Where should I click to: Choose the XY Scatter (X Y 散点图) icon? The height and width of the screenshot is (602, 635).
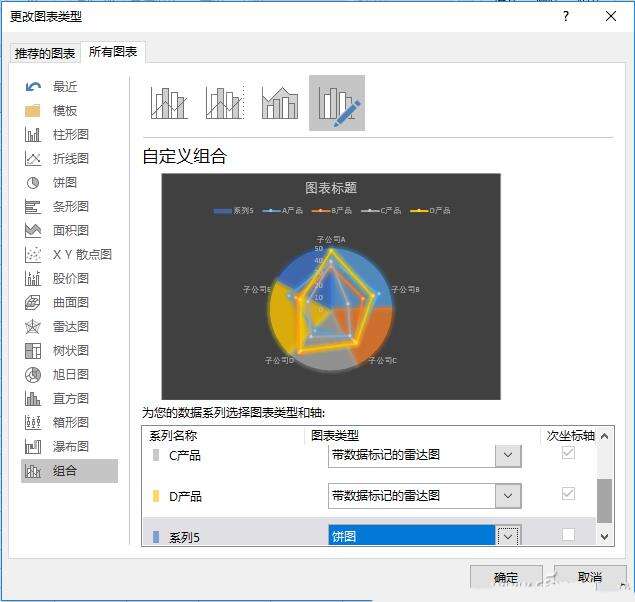[33, 254]
